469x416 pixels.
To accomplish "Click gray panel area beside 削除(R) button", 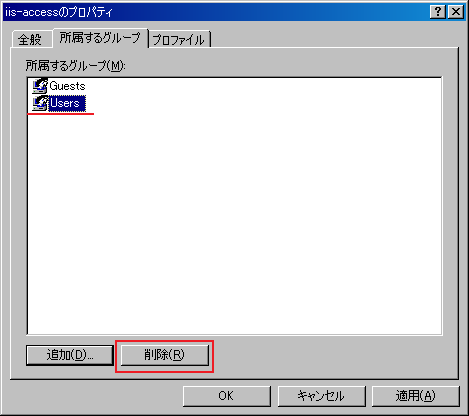I will (x=333, y=355).
